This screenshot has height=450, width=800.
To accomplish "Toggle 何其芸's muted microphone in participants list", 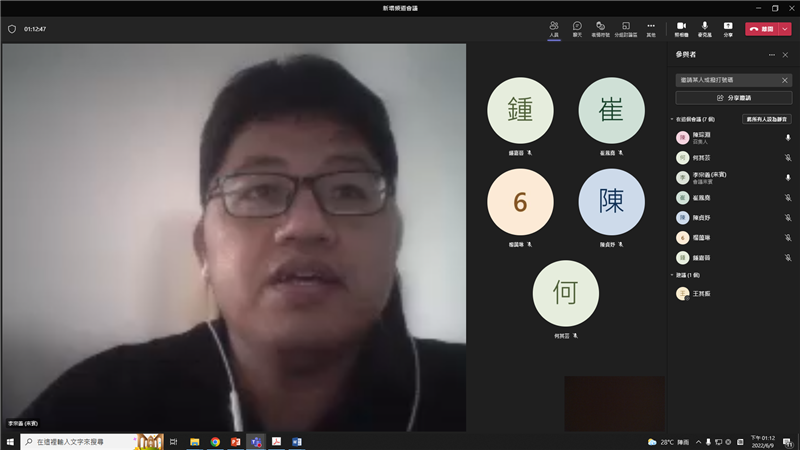I will [788, 157].
